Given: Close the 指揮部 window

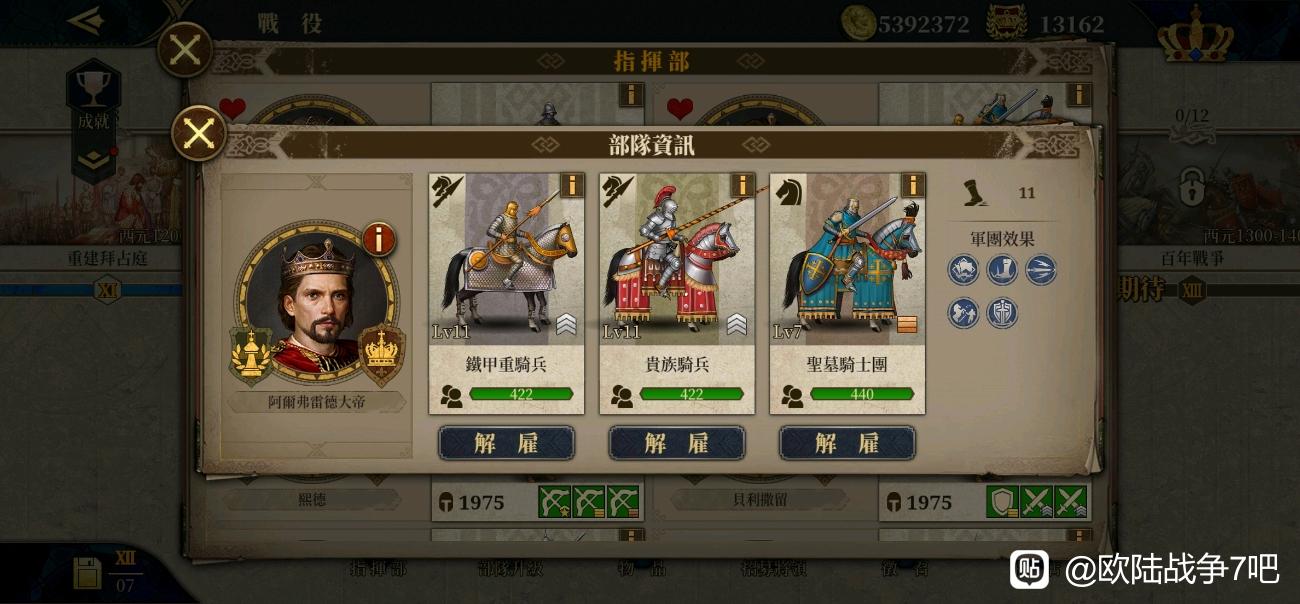Looking at the screenshot, I should click(185, 50).
